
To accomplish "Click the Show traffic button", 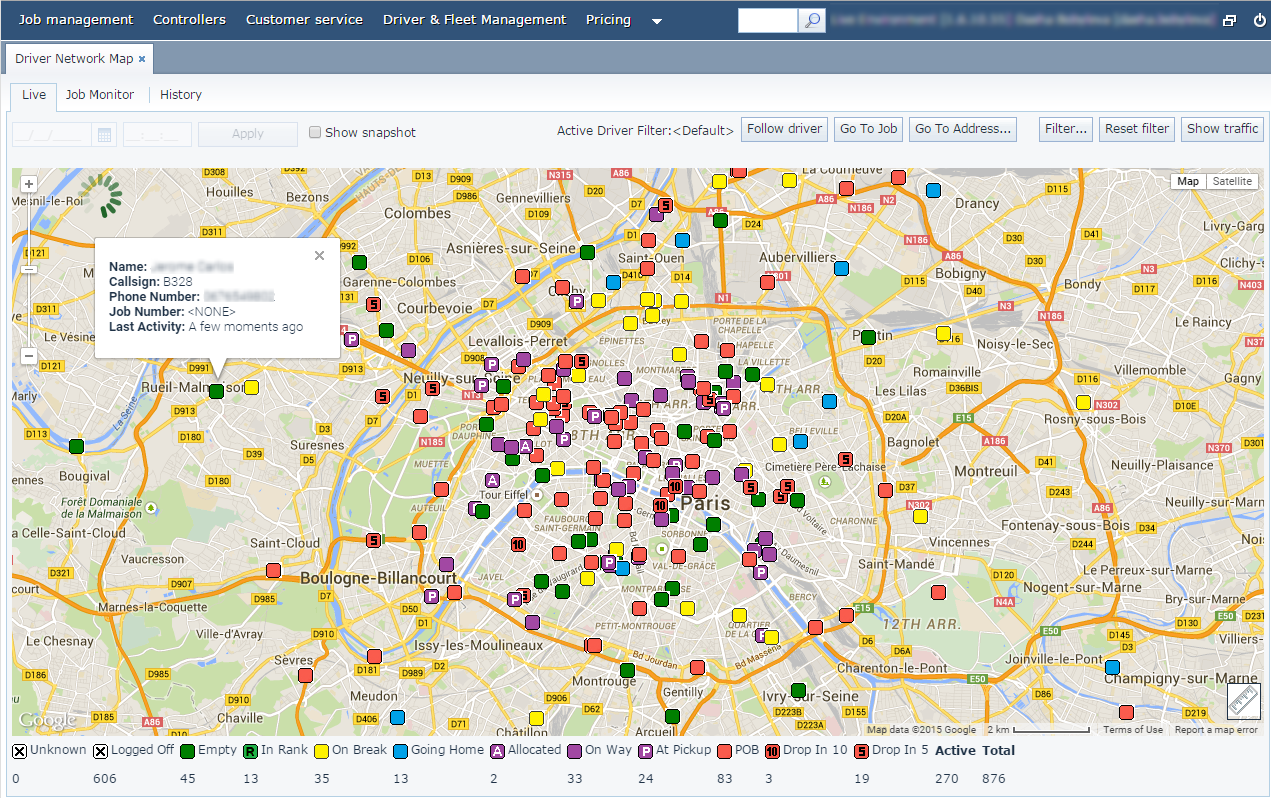I will 1222,129.
